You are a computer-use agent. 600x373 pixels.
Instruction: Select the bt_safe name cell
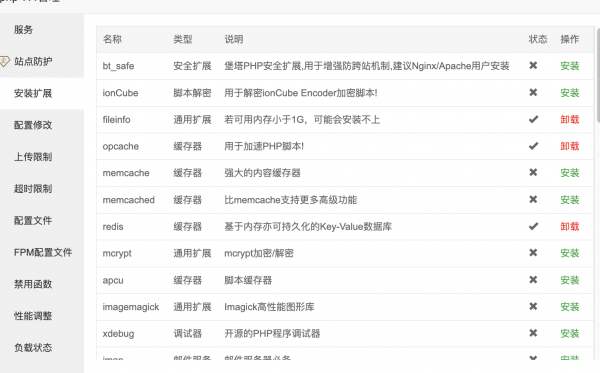(118, 66)
